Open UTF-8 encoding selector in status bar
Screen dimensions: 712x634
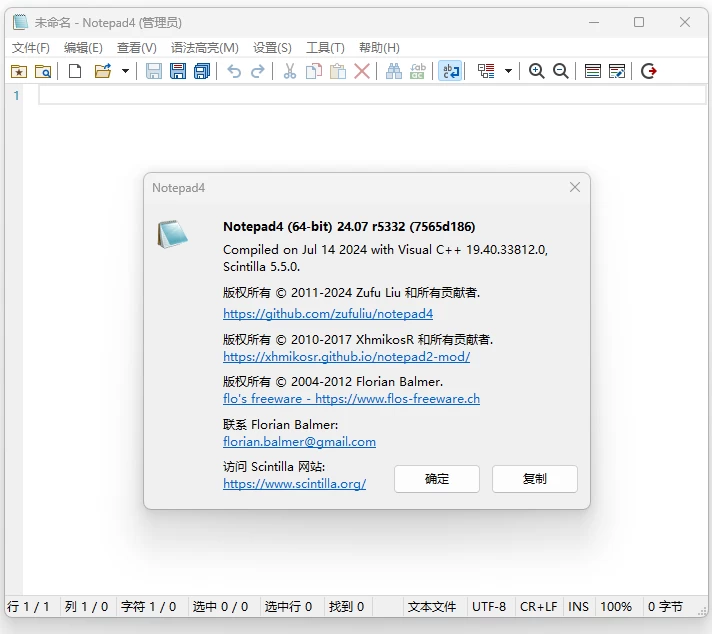click(489, 606)
